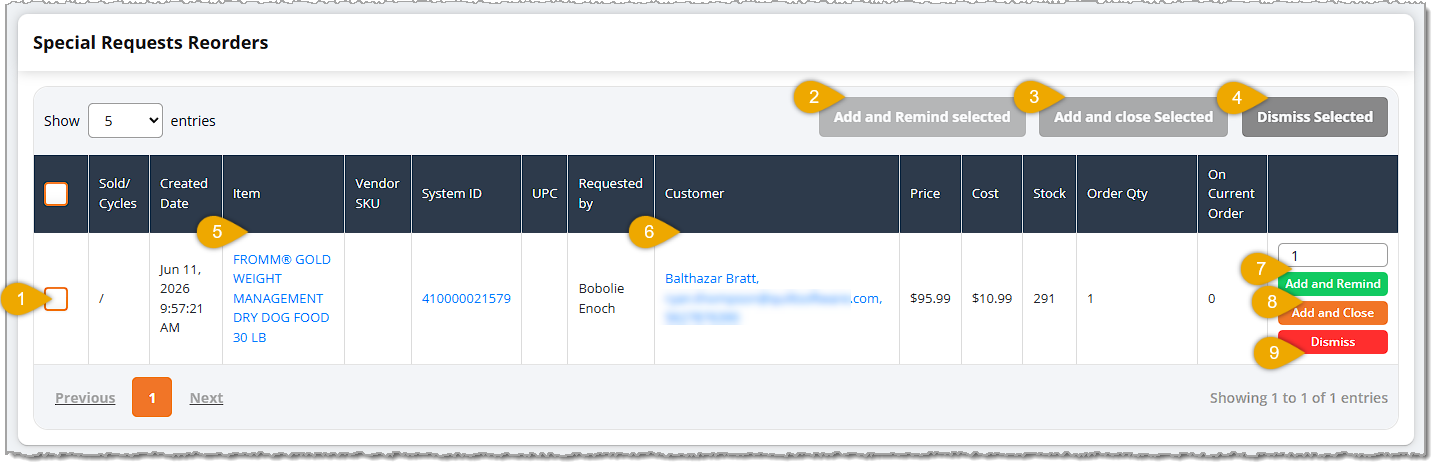
Task: Select Bobolie Enoch requested-by cell
Action: click(611, 298)
